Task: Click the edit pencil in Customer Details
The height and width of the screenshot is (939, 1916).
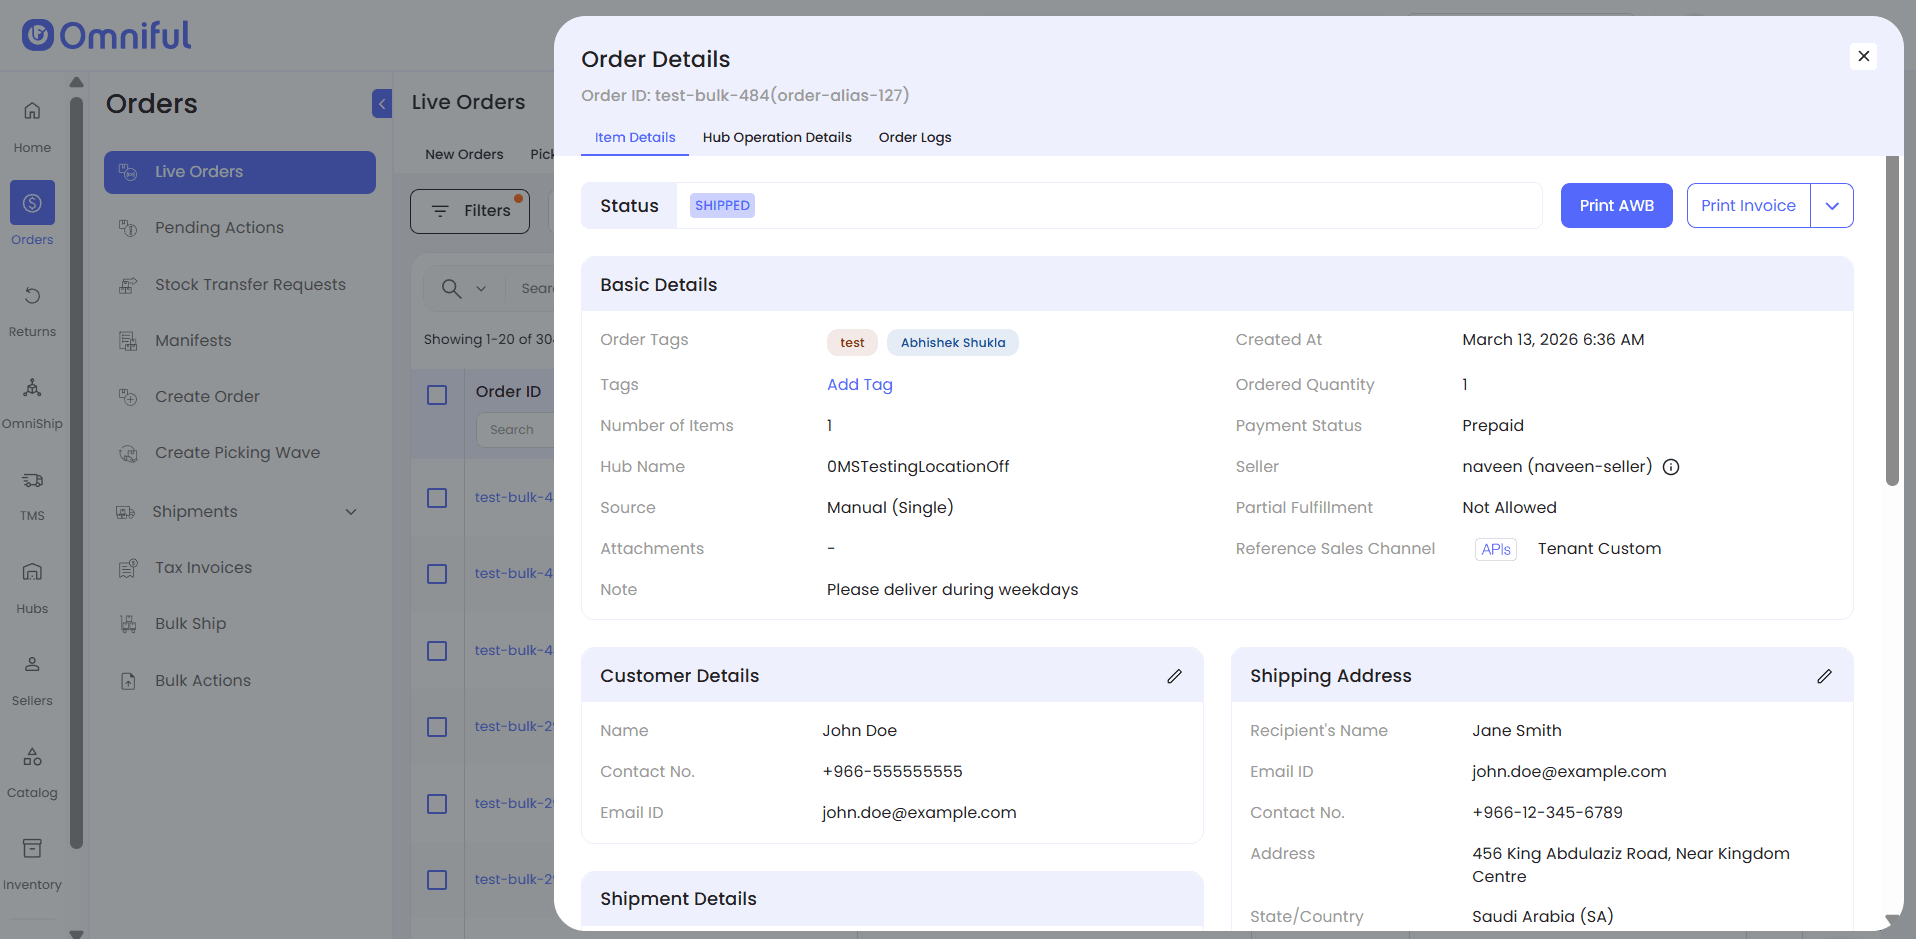Action: 1174,676
